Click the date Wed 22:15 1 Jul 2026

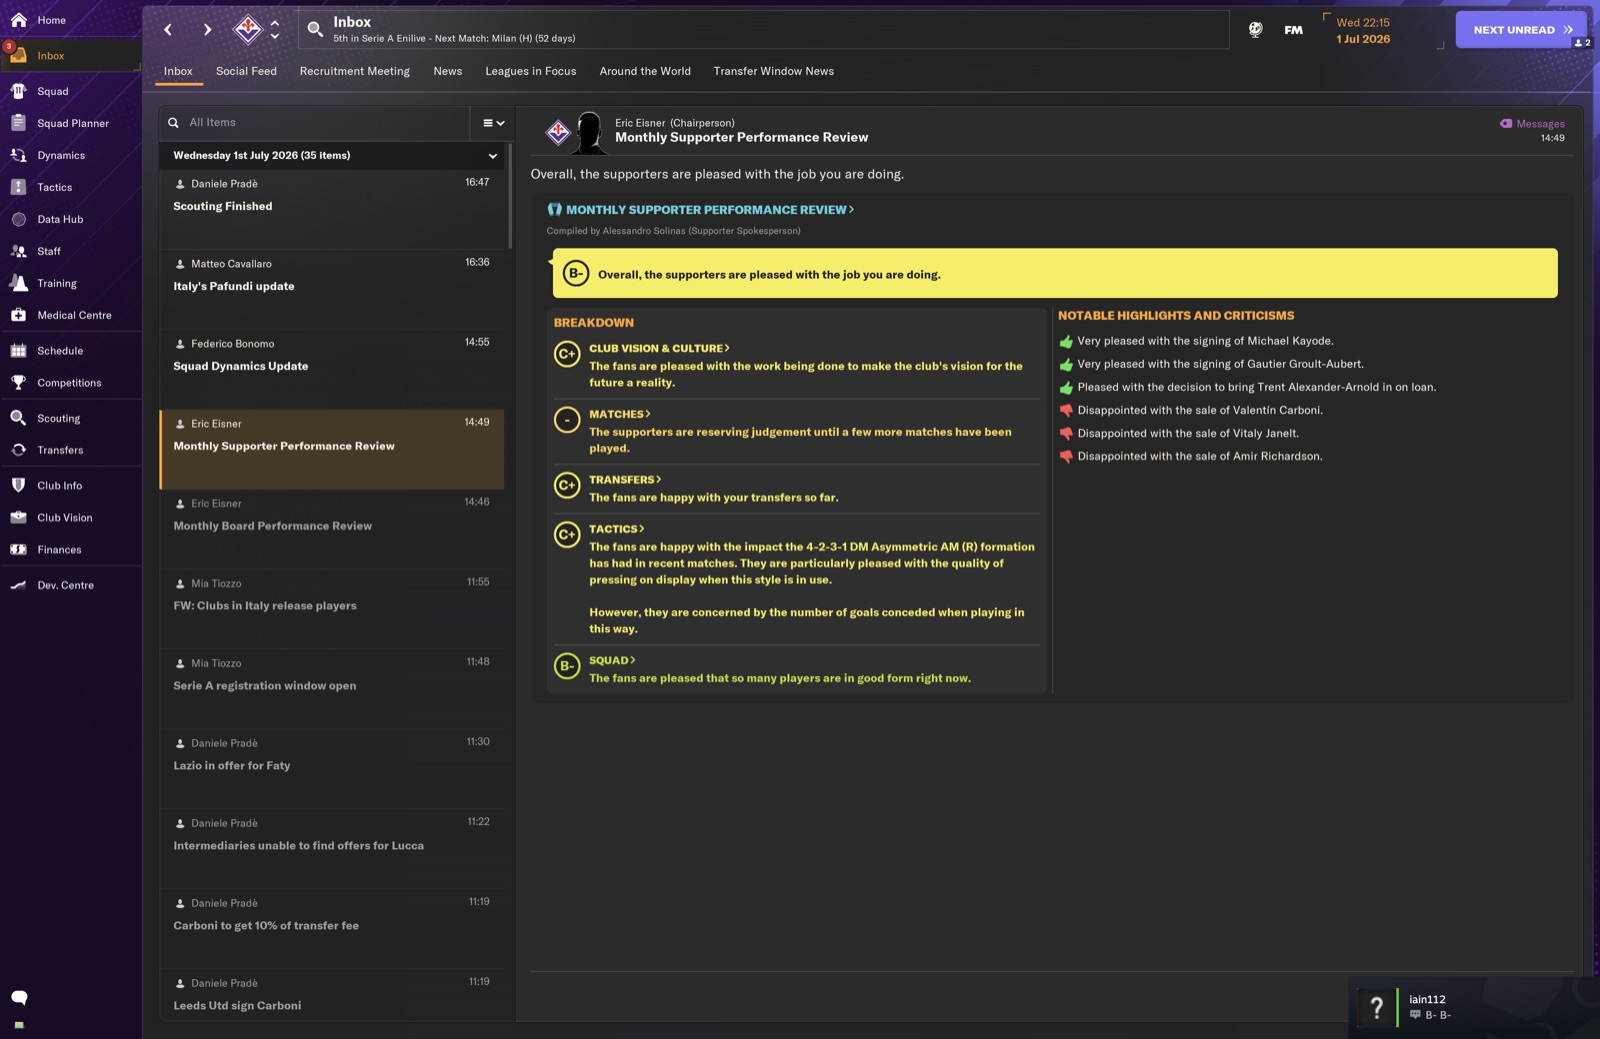coord(1363,31)
